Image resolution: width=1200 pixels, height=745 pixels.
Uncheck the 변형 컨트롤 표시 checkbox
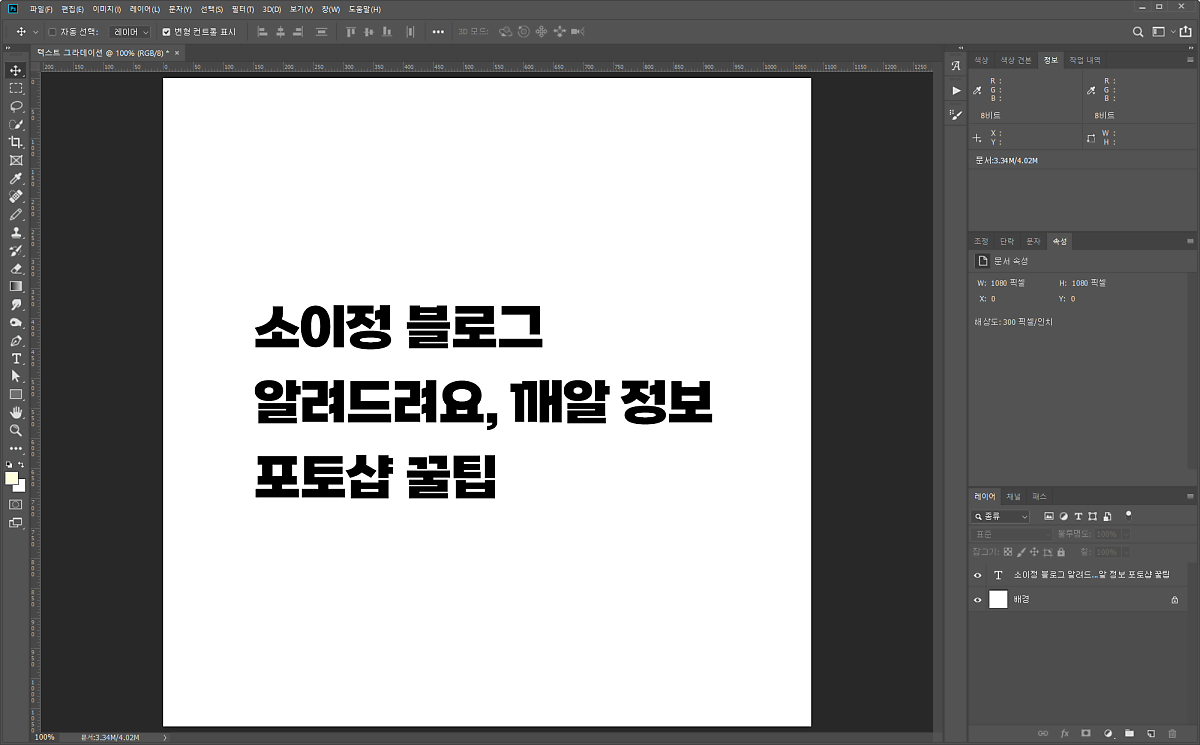click(166, 32)
